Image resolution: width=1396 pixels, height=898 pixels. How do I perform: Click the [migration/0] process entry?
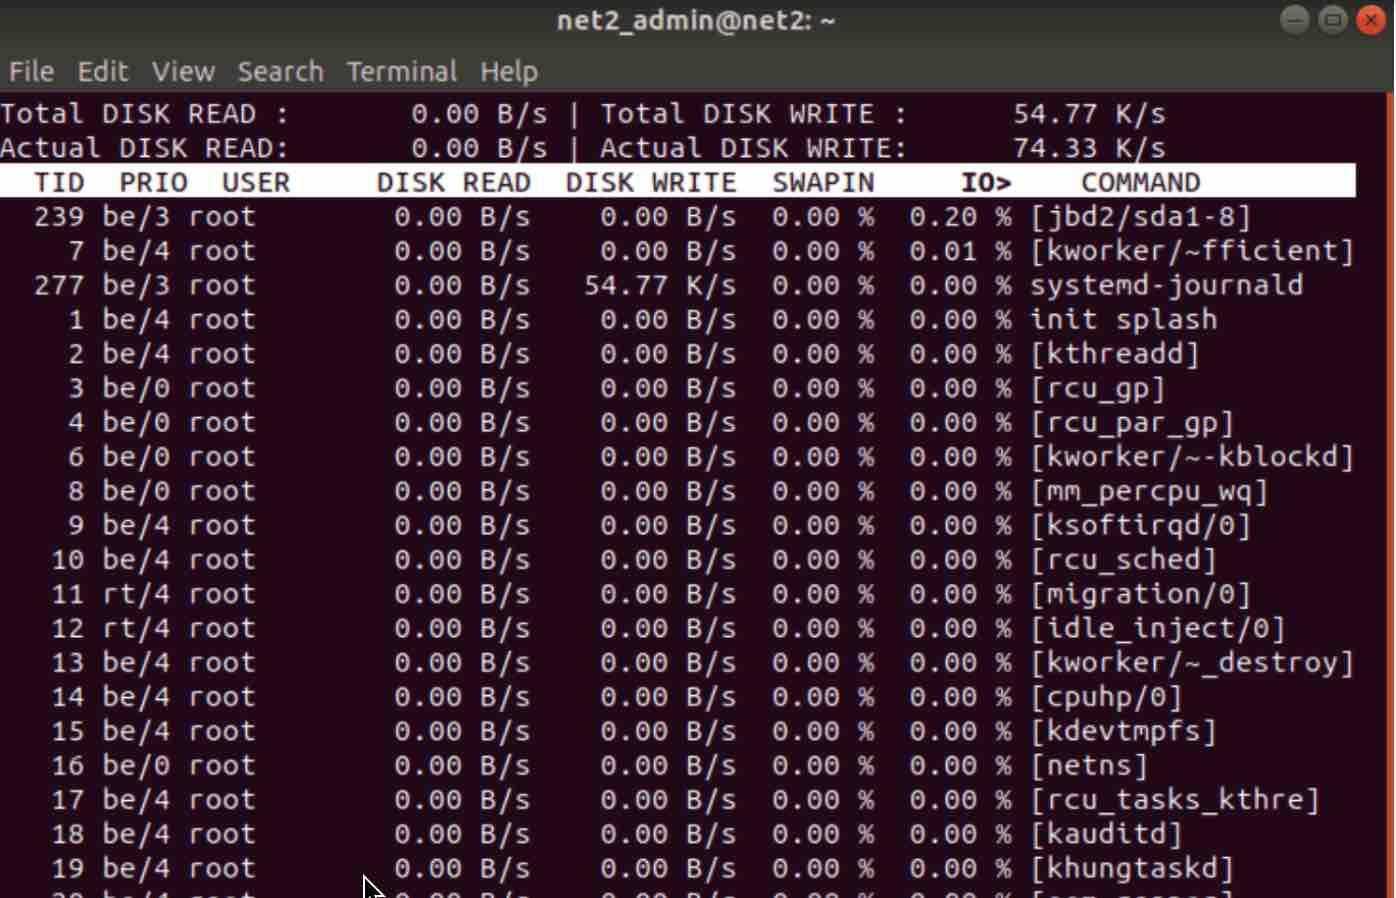pyautogui.click(x=1140, y=595)
